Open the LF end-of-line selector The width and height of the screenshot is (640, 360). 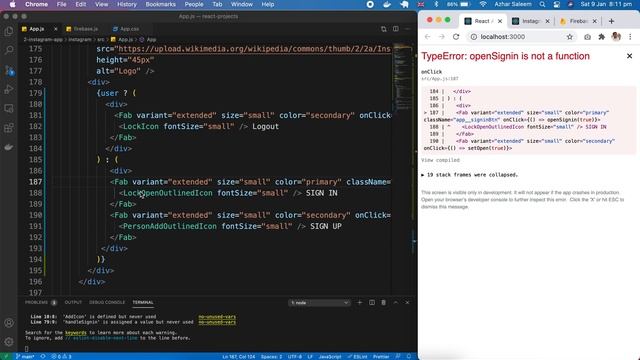(310, 356)
